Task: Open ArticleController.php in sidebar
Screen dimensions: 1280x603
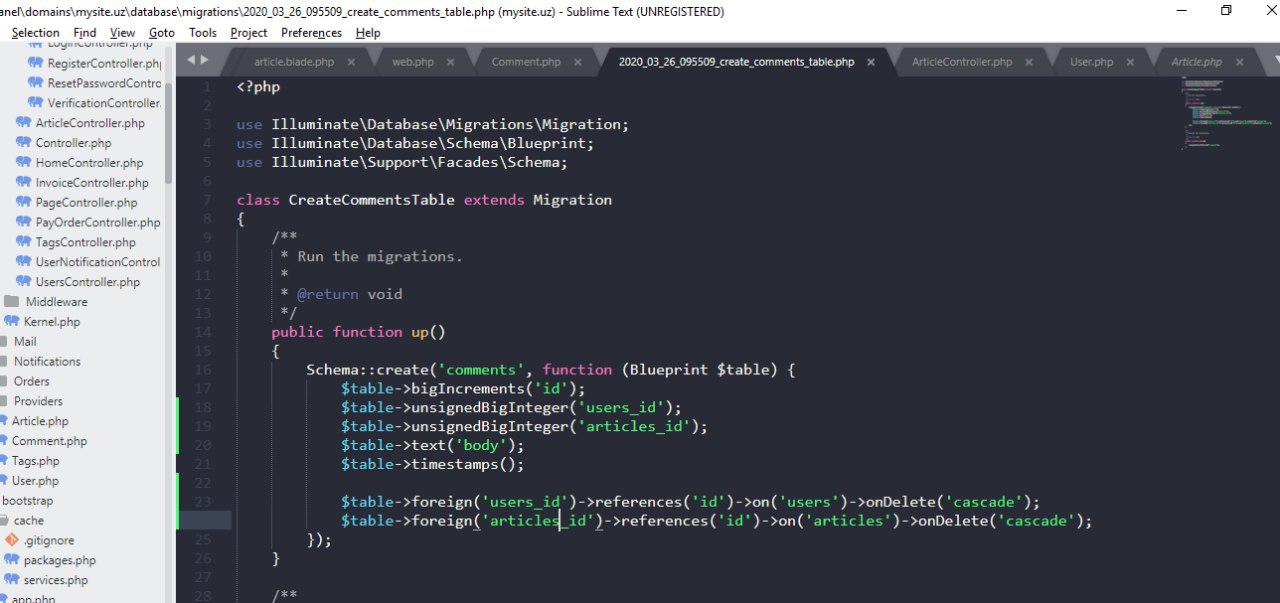Action: (90, 123)
